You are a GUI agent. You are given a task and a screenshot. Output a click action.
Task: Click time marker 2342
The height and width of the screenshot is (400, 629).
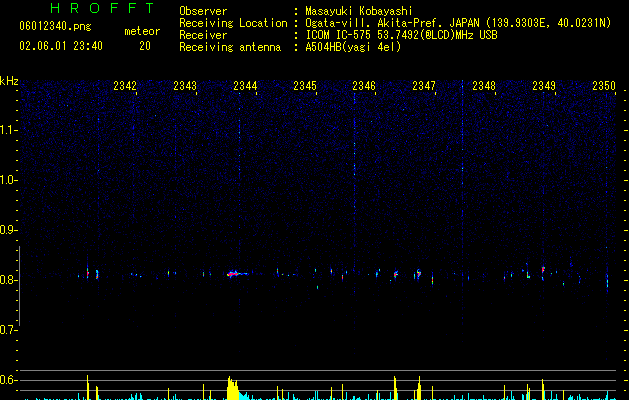(125, 86)
